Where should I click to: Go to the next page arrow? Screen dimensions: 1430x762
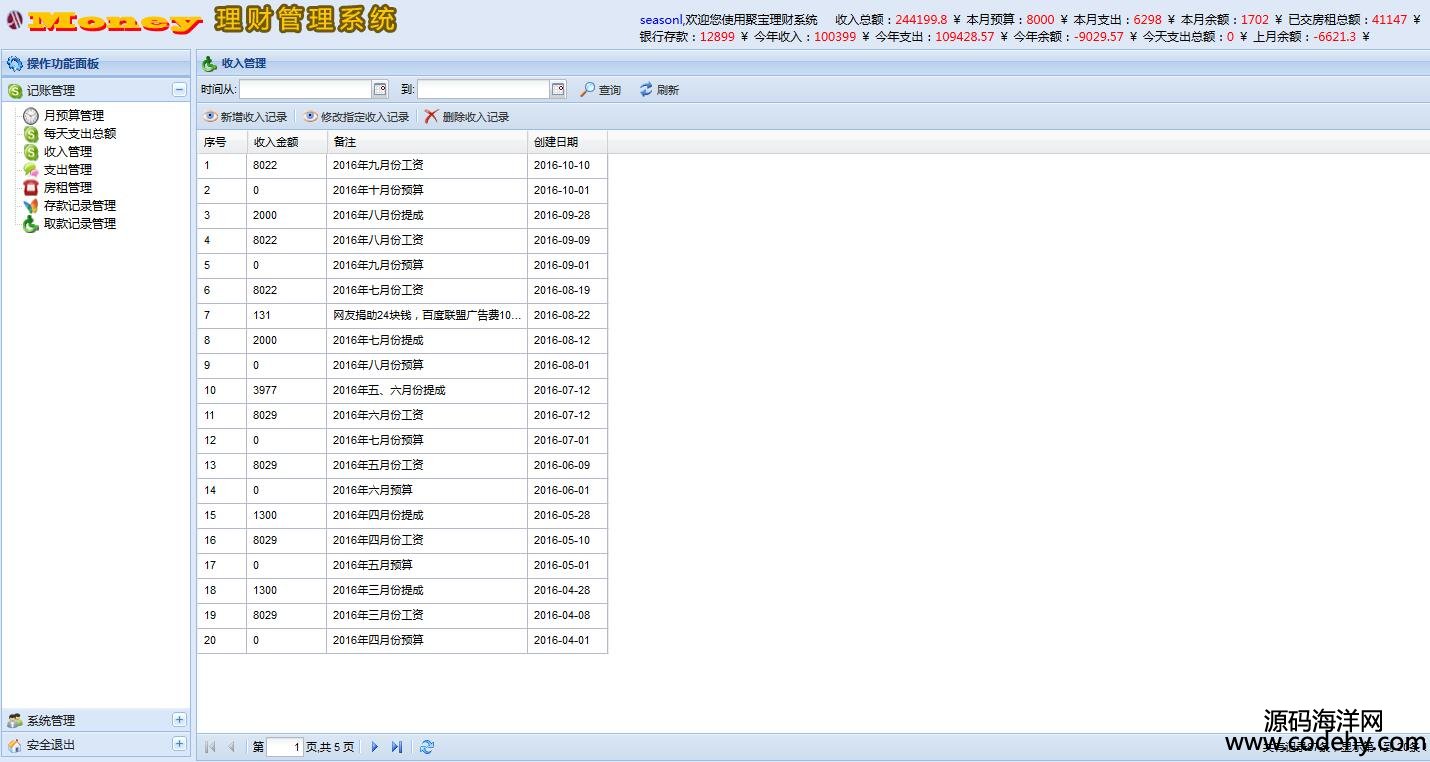pyautogui.click(x=375, y=746)
